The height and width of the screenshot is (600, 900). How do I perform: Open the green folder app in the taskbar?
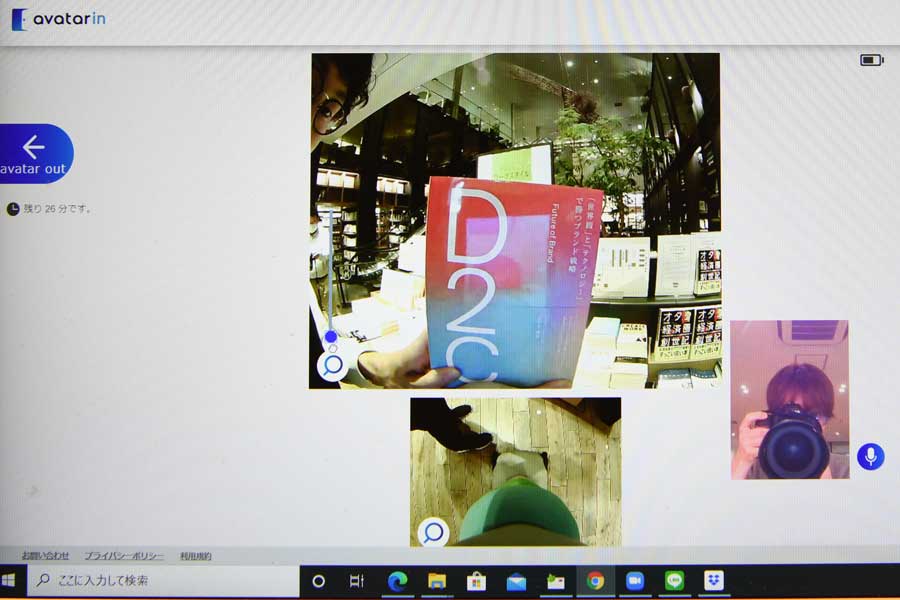[x=556, y=582]
